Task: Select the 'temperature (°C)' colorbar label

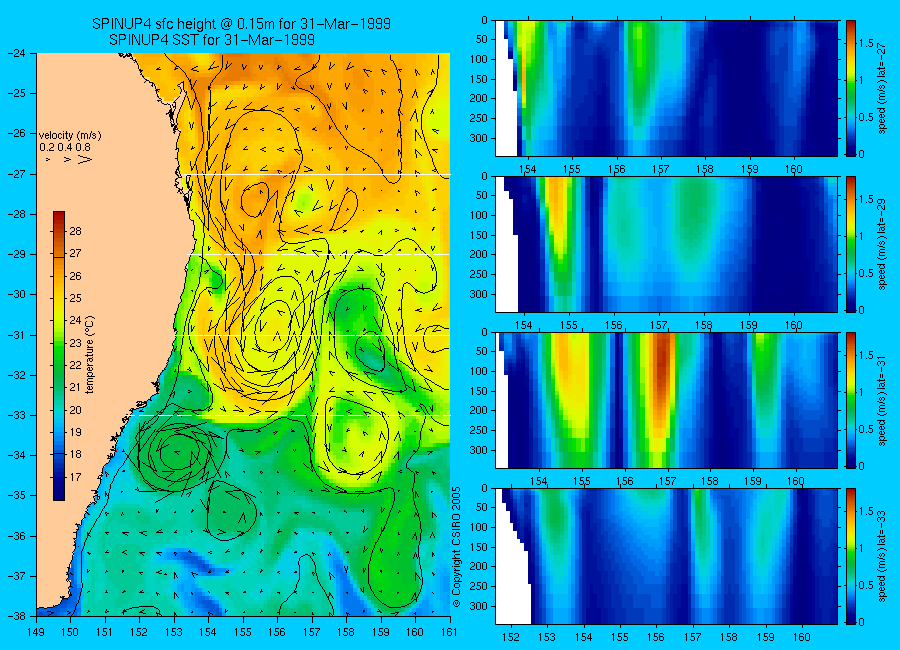Action: point(90,355)
